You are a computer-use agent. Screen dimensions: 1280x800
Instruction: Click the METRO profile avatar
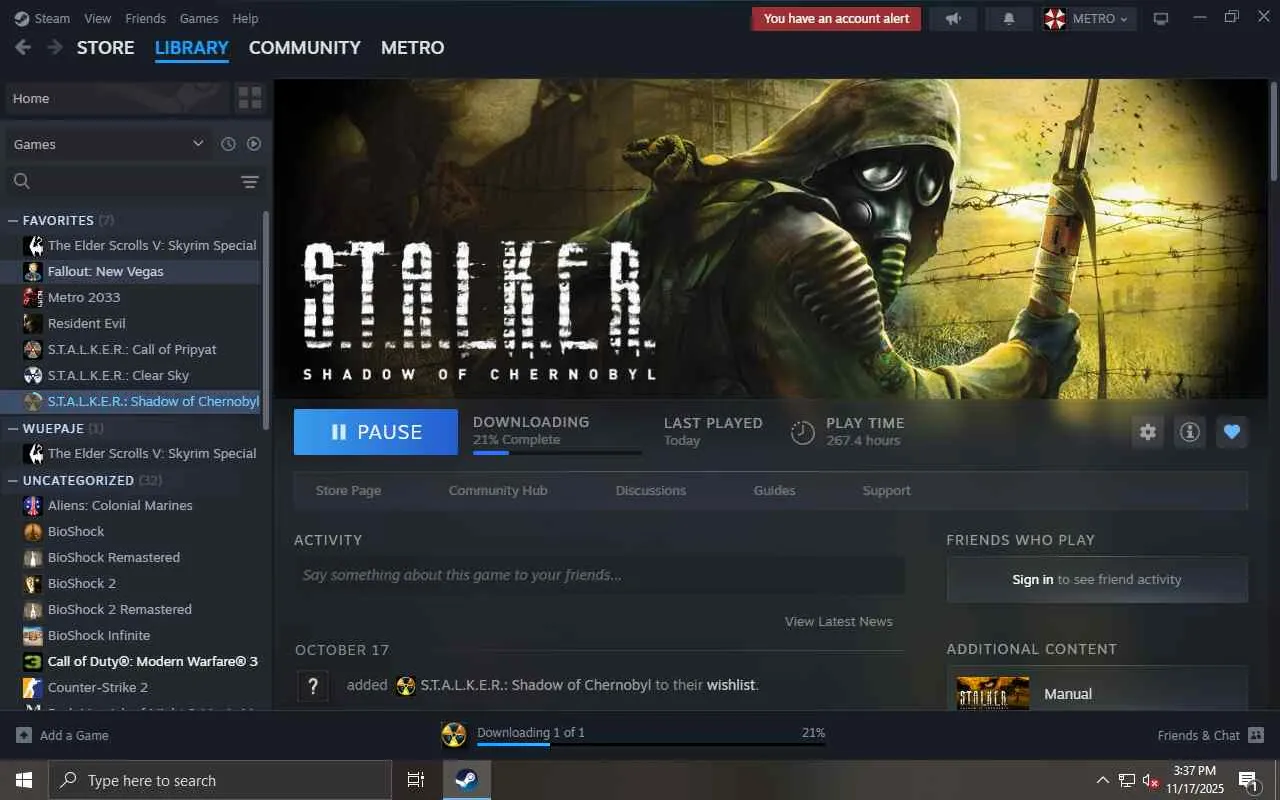tap(1055, 18)
